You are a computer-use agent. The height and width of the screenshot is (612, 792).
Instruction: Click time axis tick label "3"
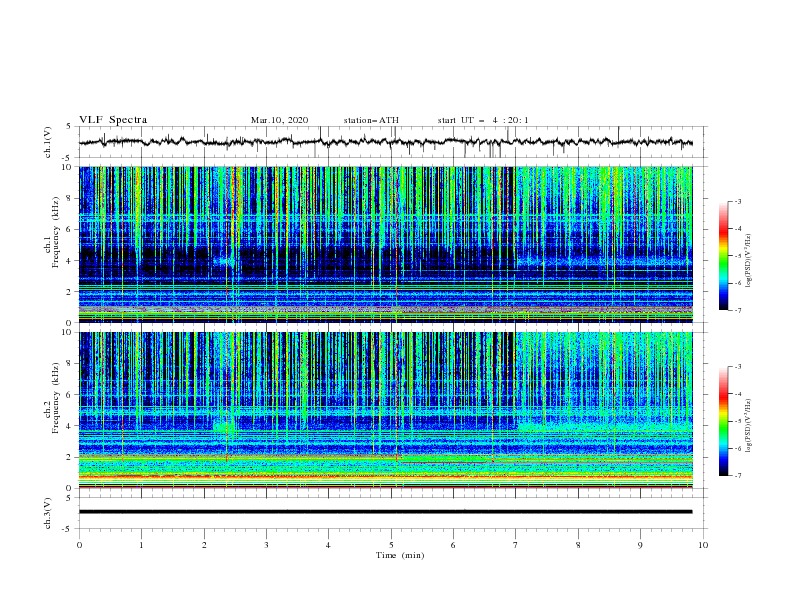pyautogui.click(x=266, y=545)
